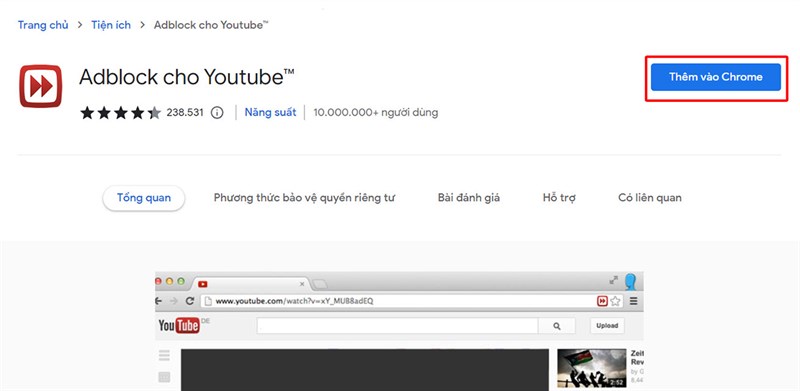Click the extension preview screenshot image
Screen dimensions: 800x391
(399, 331)
